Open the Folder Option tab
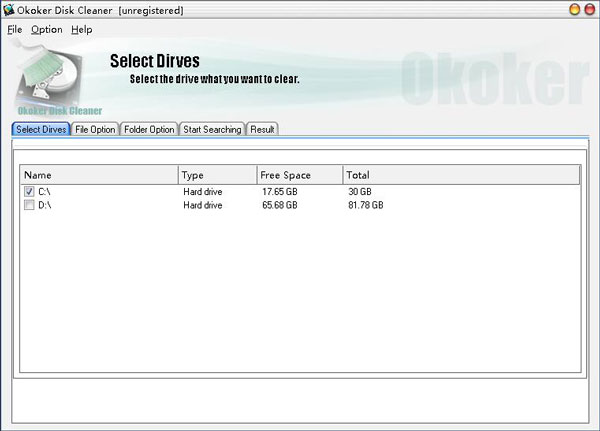Screen dimensions: 600x431 pyautogui.click(x=149, y=129)
